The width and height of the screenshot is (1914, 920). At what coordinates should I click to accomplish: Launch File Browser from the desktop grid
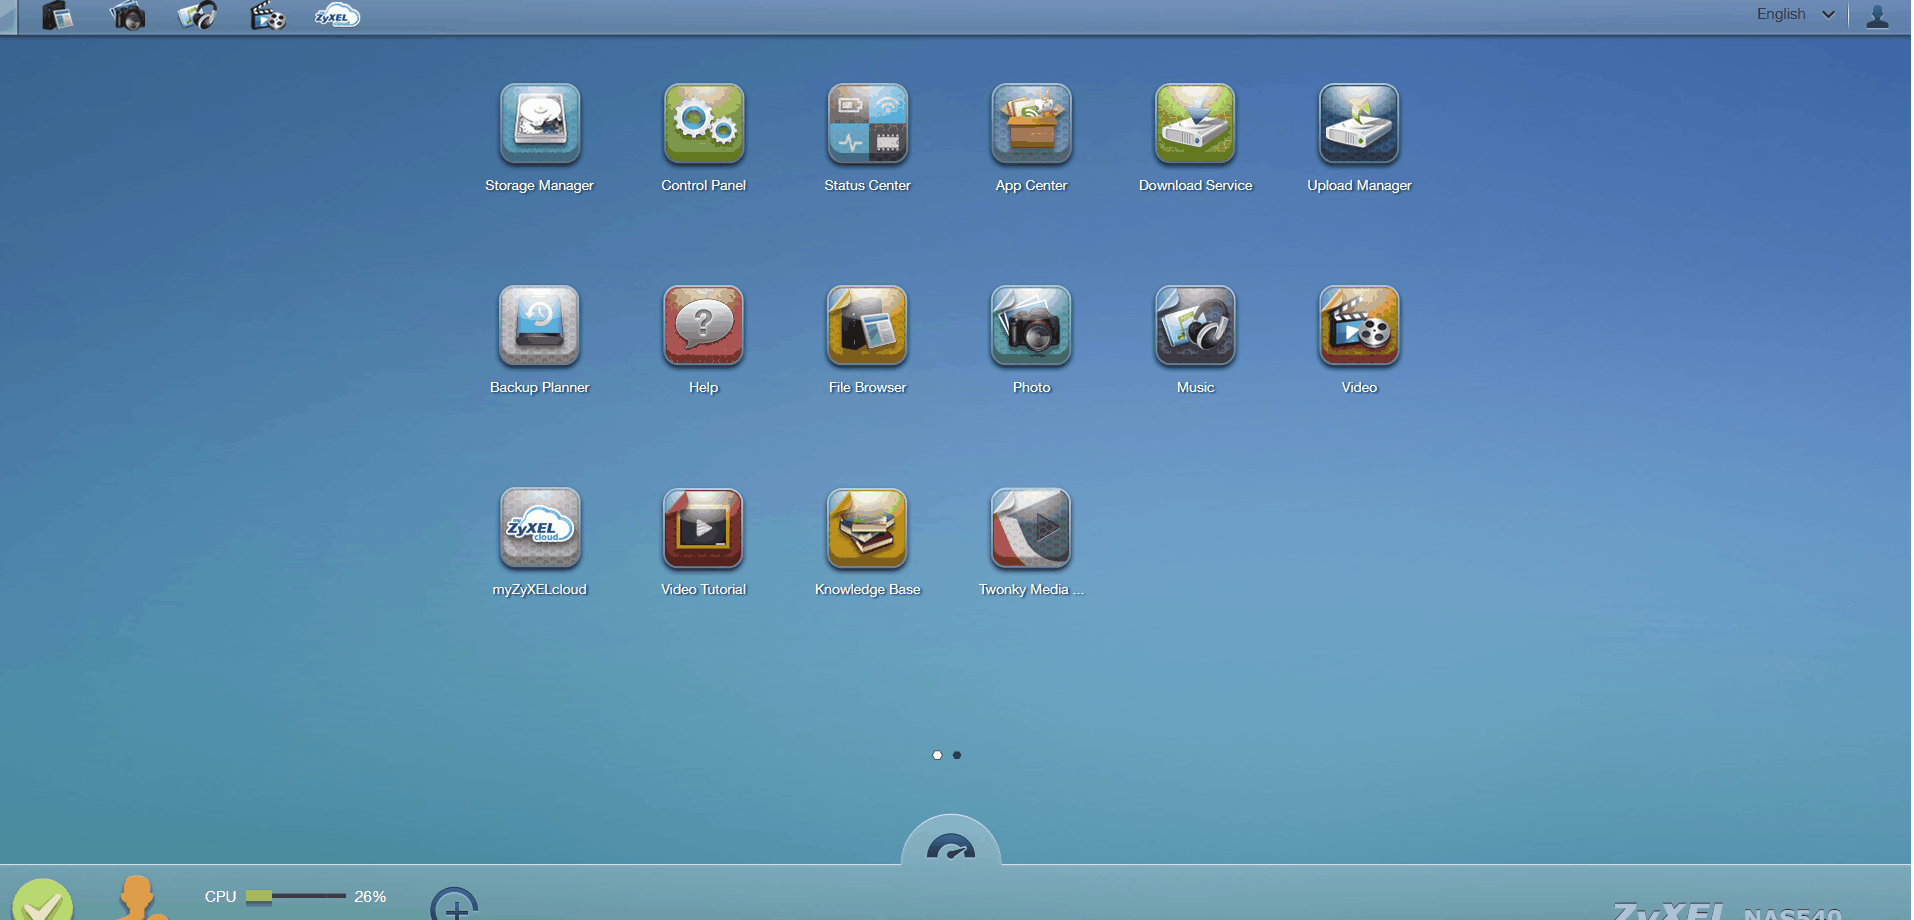click(x=868, y=326)
